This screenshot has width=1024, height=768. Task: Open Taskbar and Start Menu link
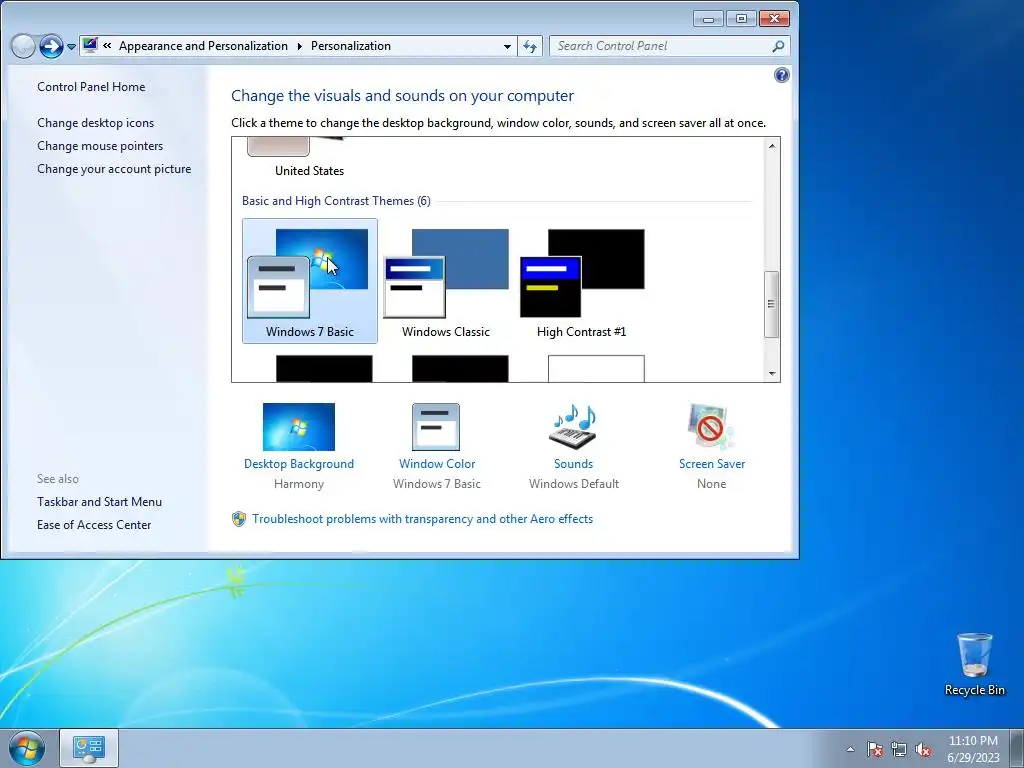pyautogui.click(x=99, y=502)
